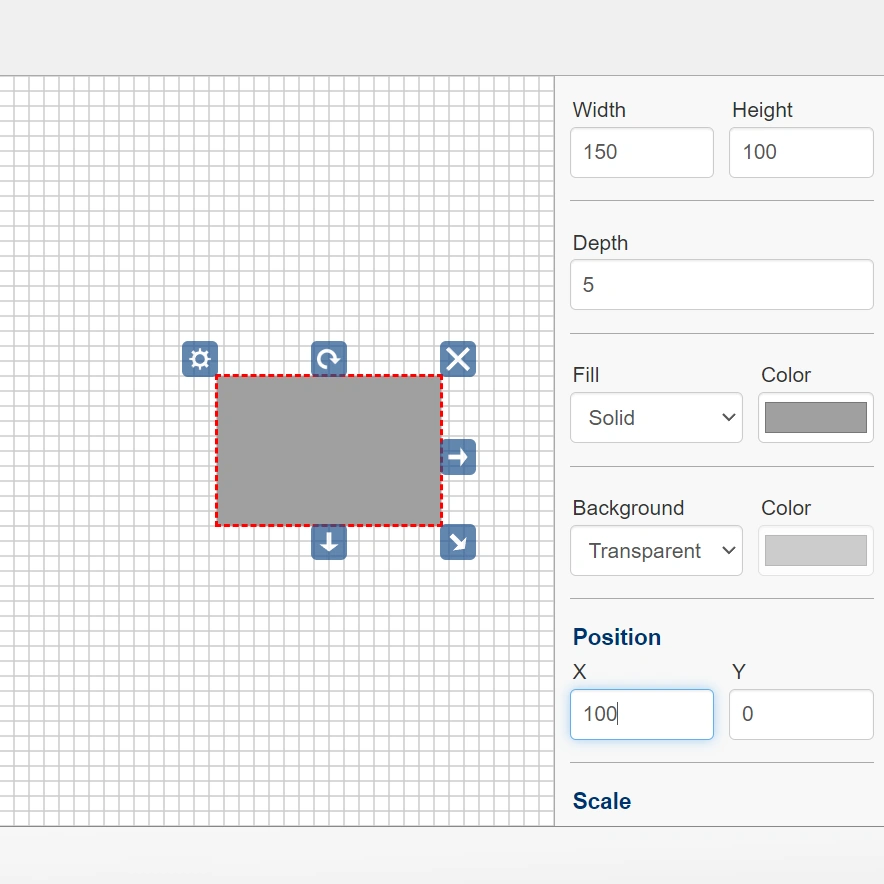This screenshot has width=884, height=884.
Task: Click the rotate handle above the rectangle
Action: (328, 359)
